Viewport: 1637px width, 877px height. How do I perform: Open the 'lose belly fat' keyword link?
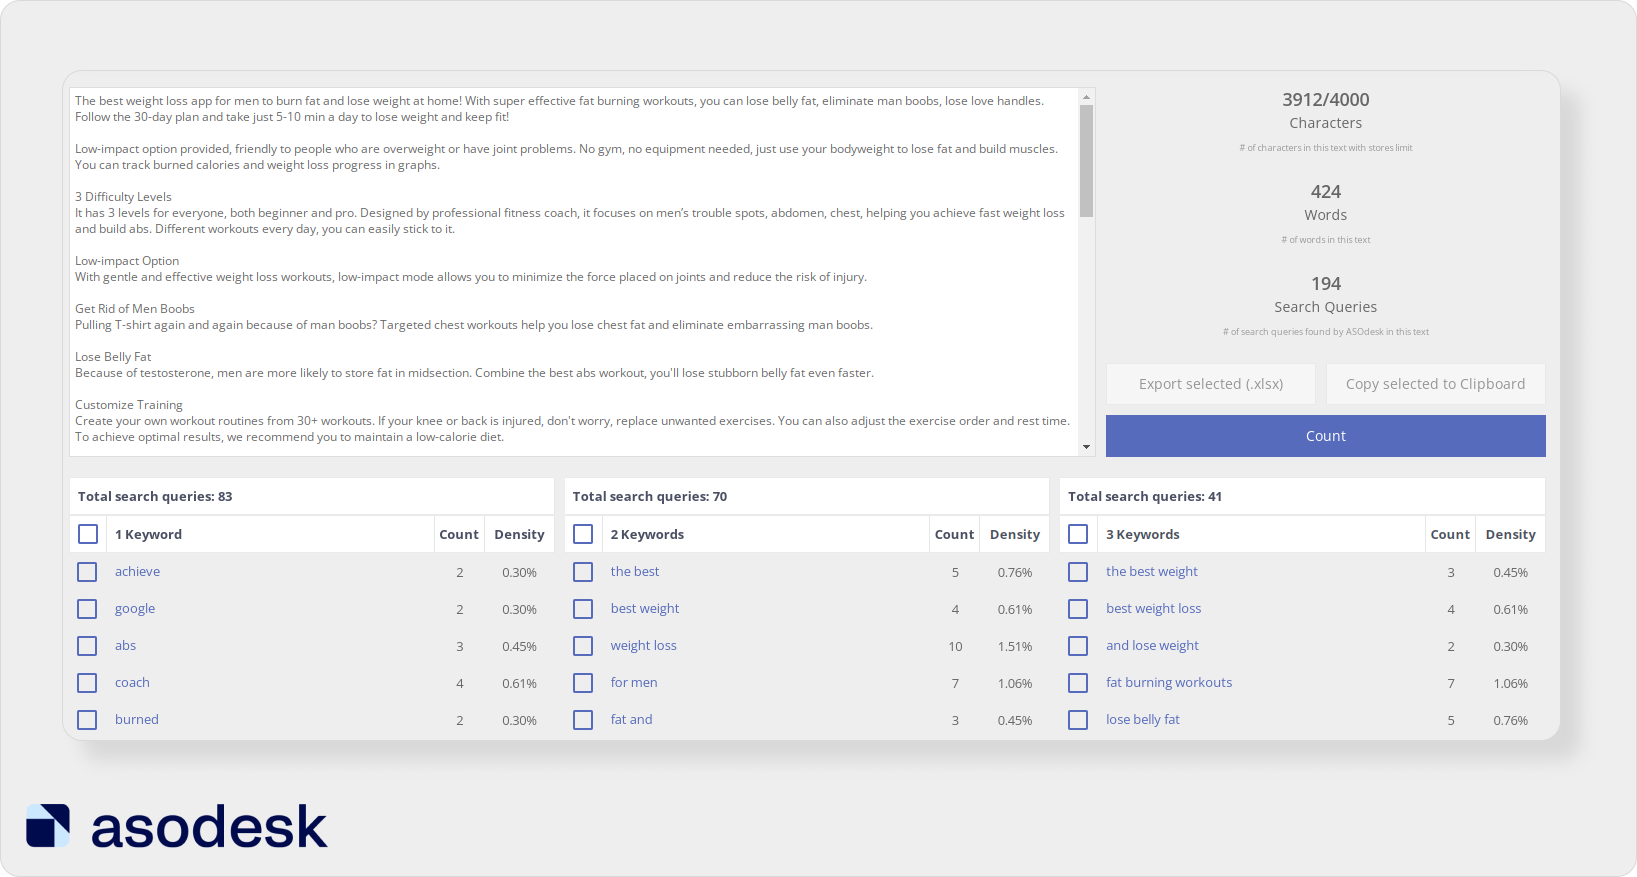pyautogui.click(x=1142, y=720)
